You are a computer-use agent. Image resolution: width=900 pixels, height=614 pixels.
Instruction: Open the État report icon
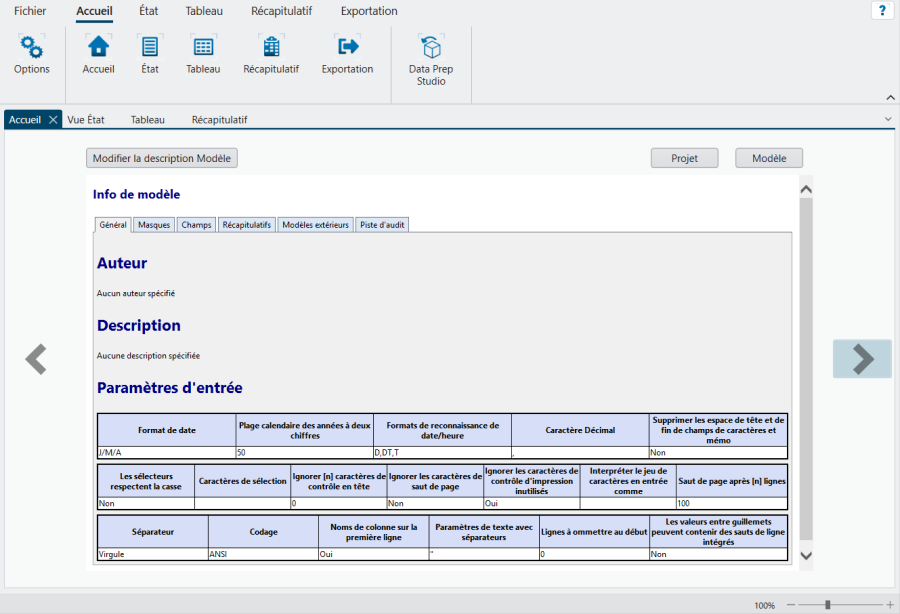(x=150, y=47)
